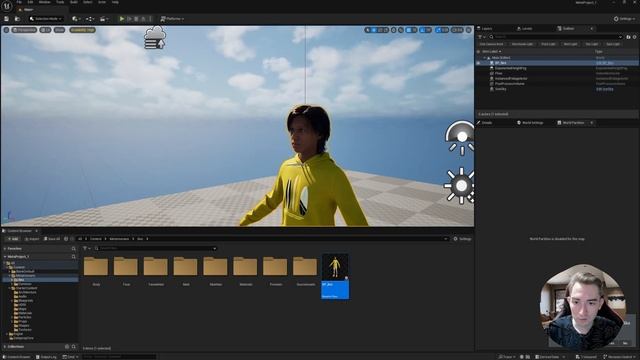Screen dimensions: 640x360
Task: Click the camera speed control
Action: (457, 30)
